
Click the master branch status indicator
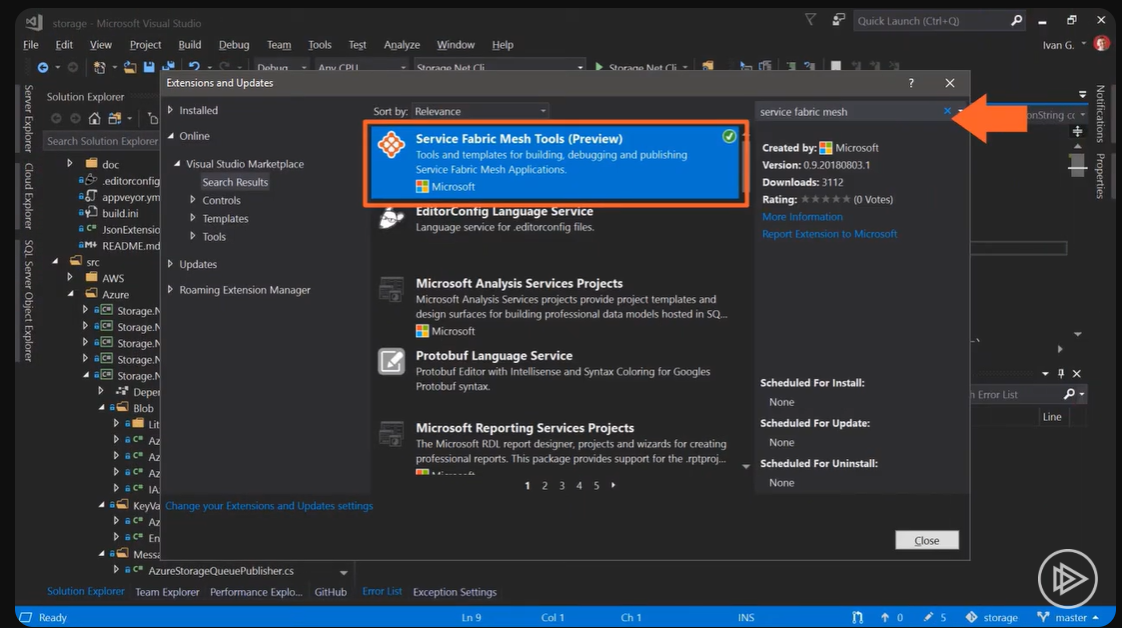tap(1067, 617)
